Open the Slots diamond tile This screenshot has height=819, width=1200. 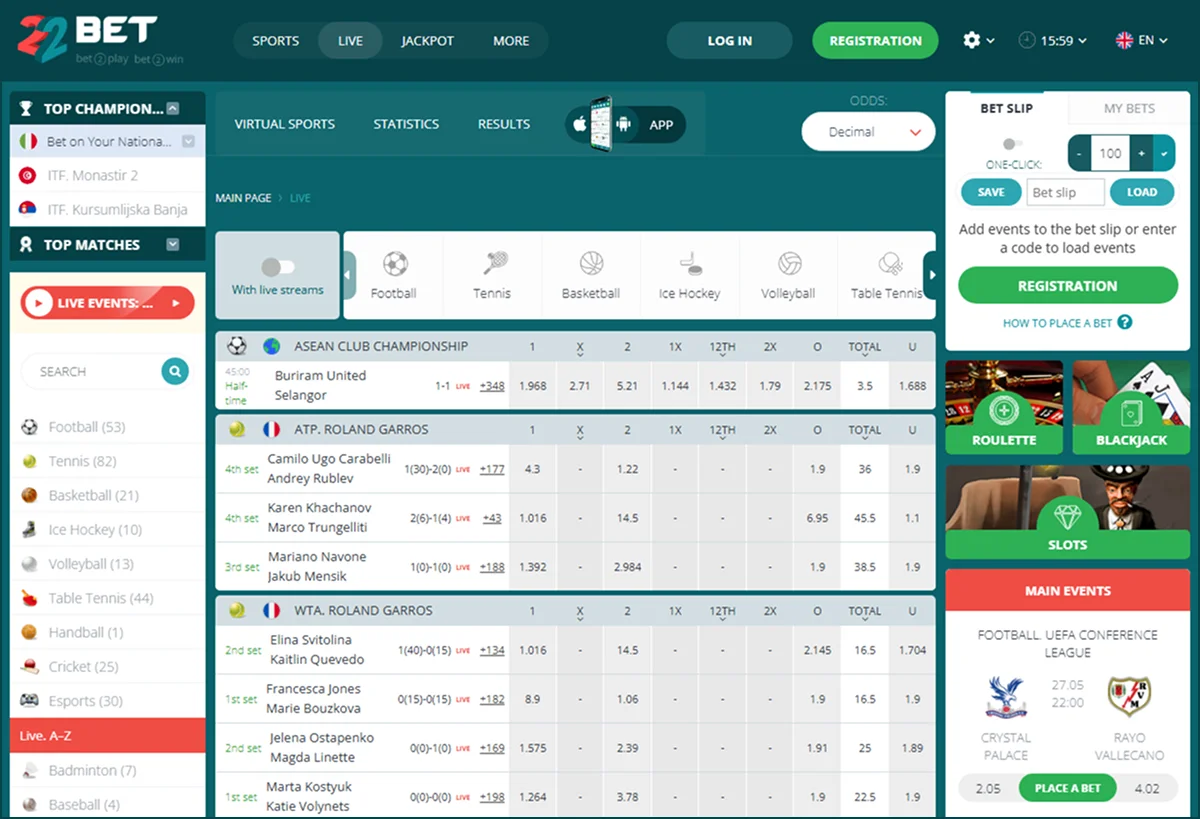point(1068,512)
